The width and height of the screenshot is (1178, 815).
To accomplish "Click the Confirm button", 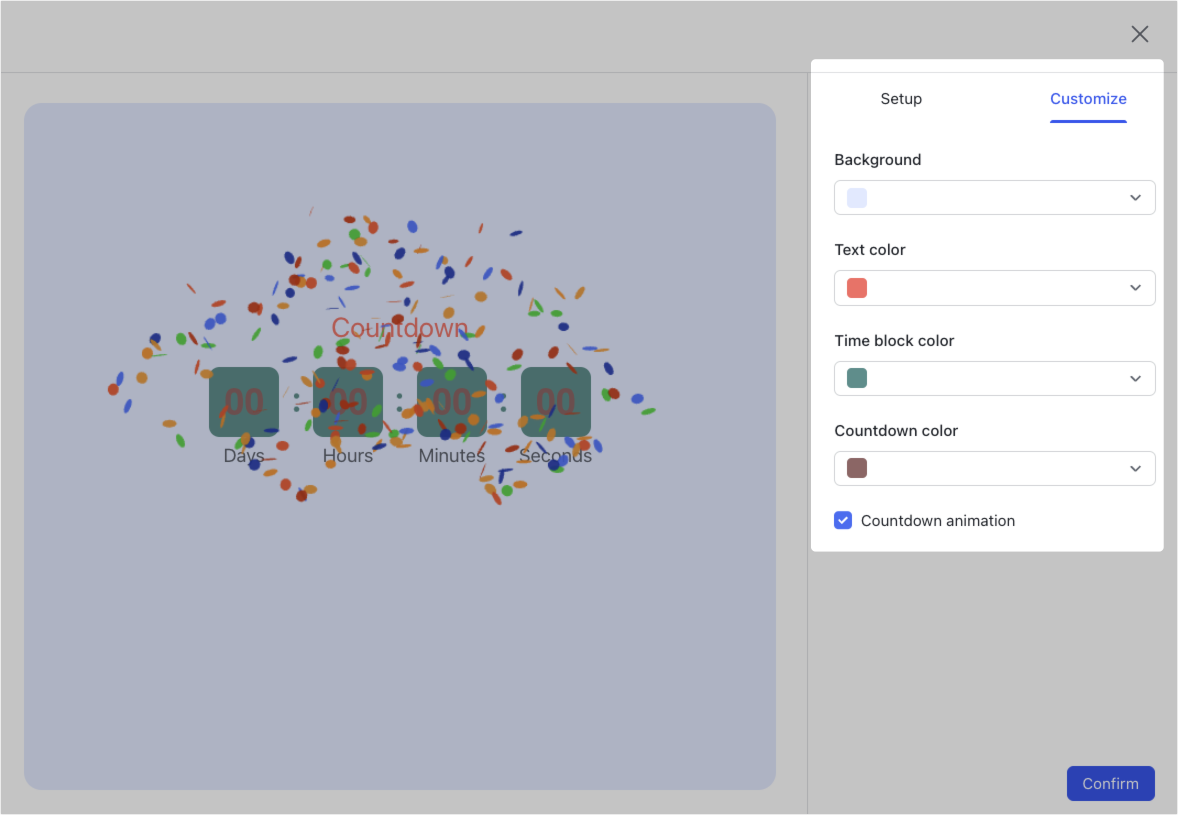I will click(1110, 783).
